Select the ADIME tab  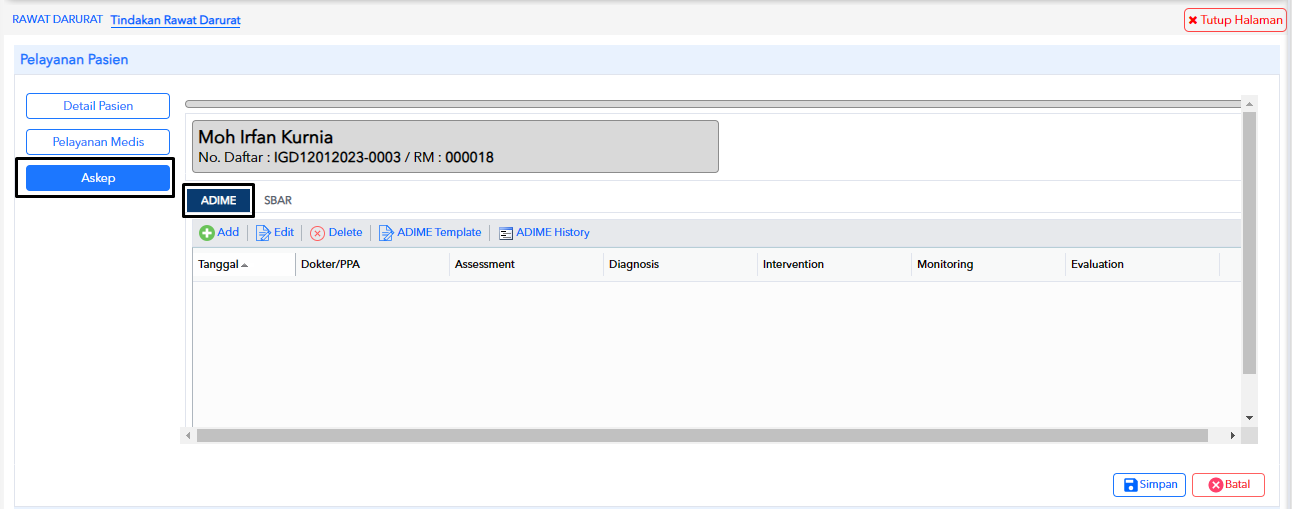(x=218, y=201)
